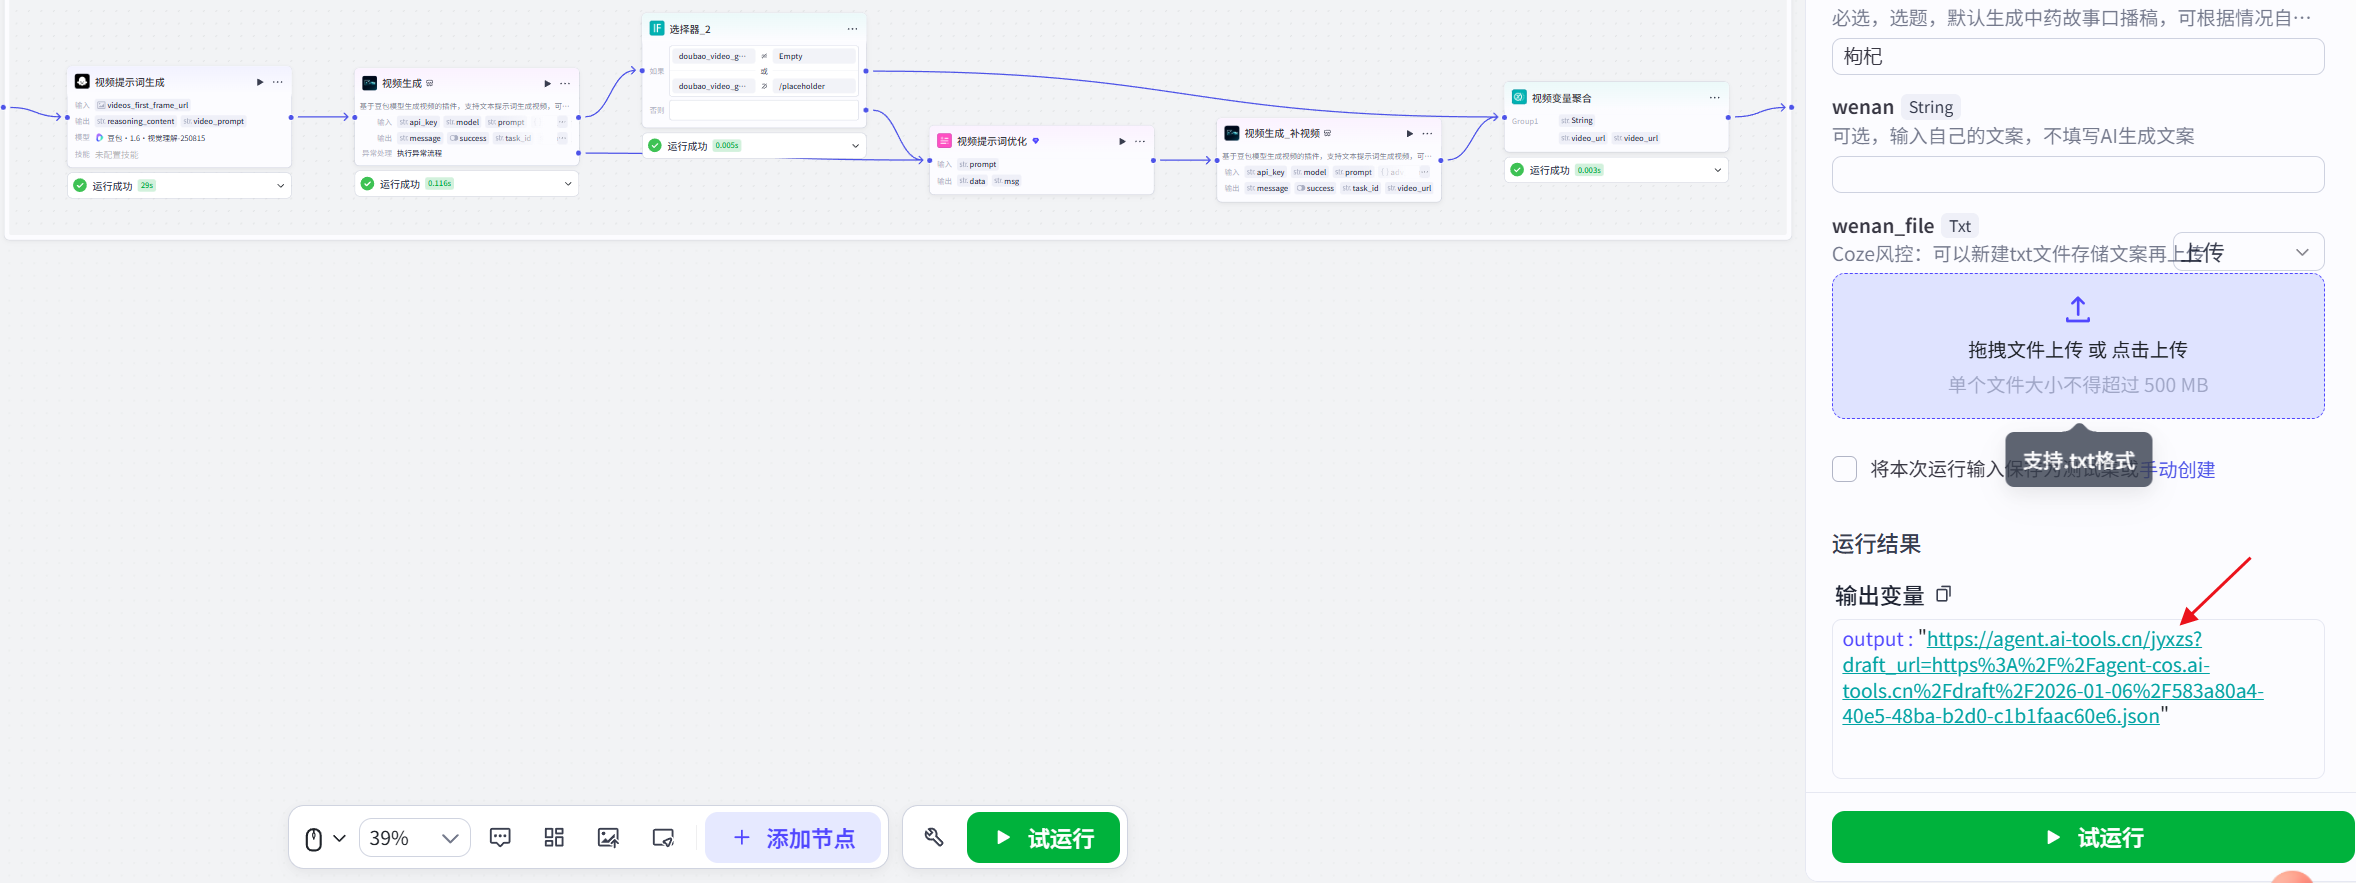Run the 视频提示词生成 node with play icon
2356x883 pixels.
tap(260, 82)
